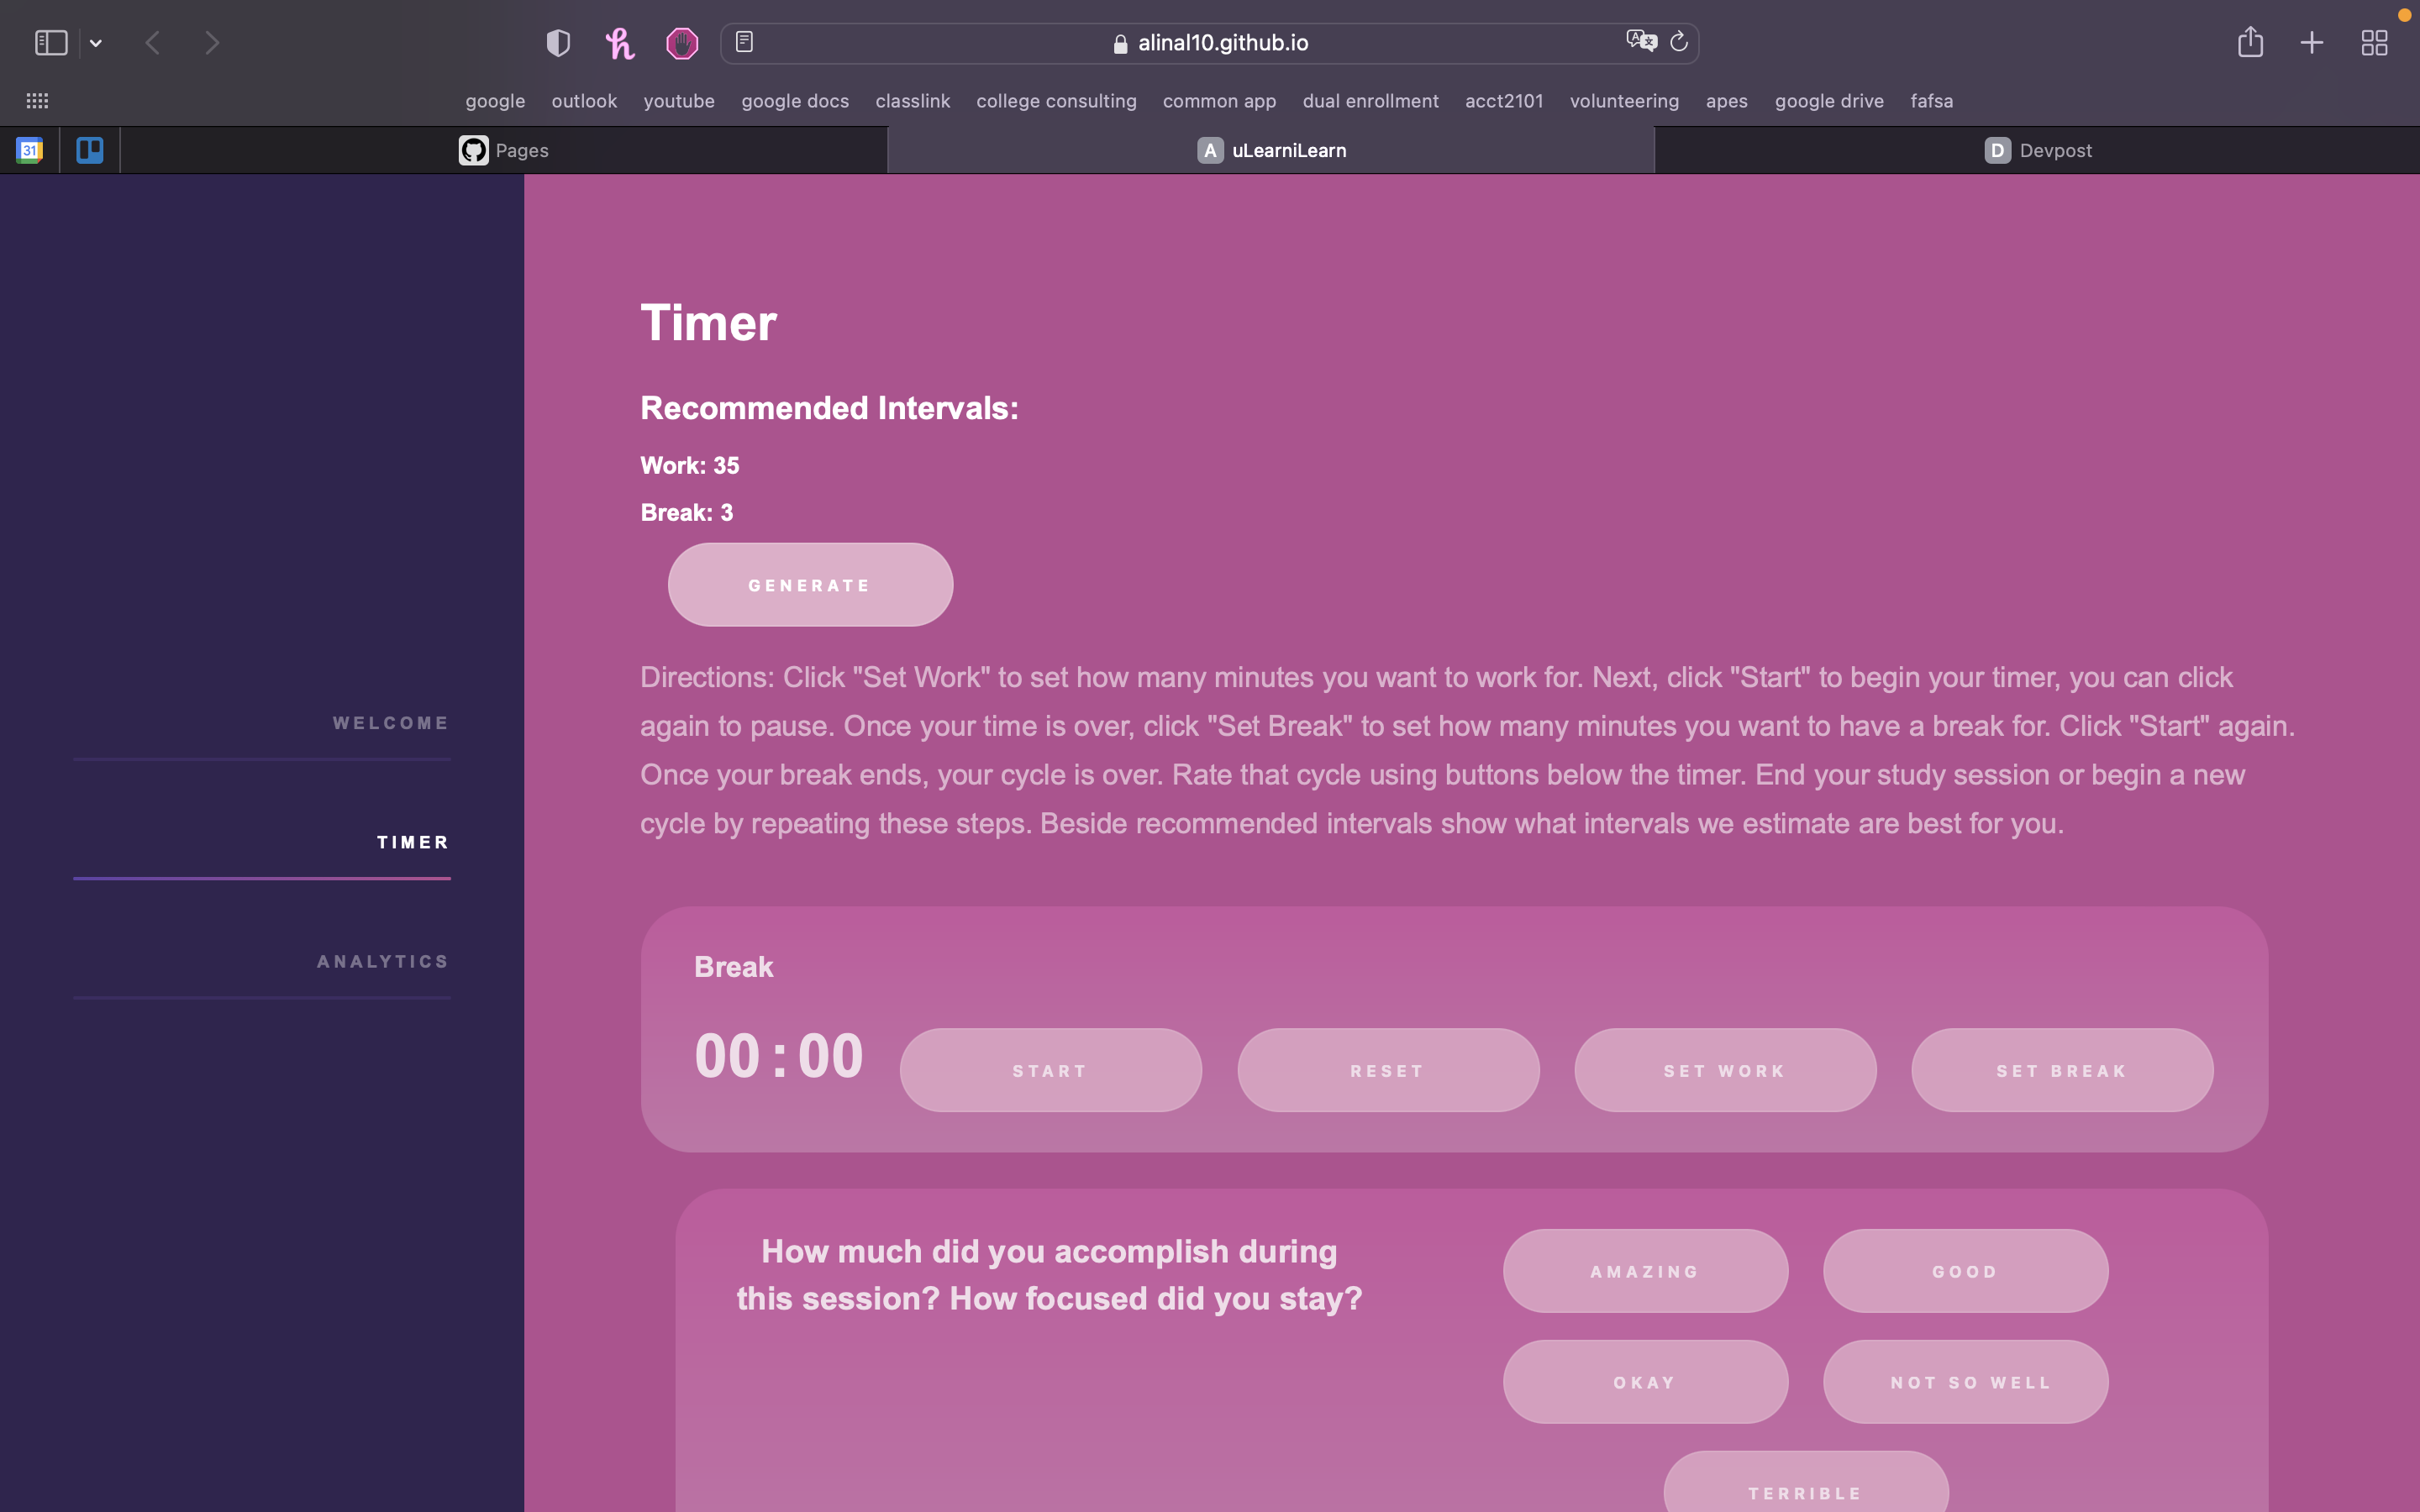
Task: Open the Share icon in the toolbar
Action: point(2250,42)
